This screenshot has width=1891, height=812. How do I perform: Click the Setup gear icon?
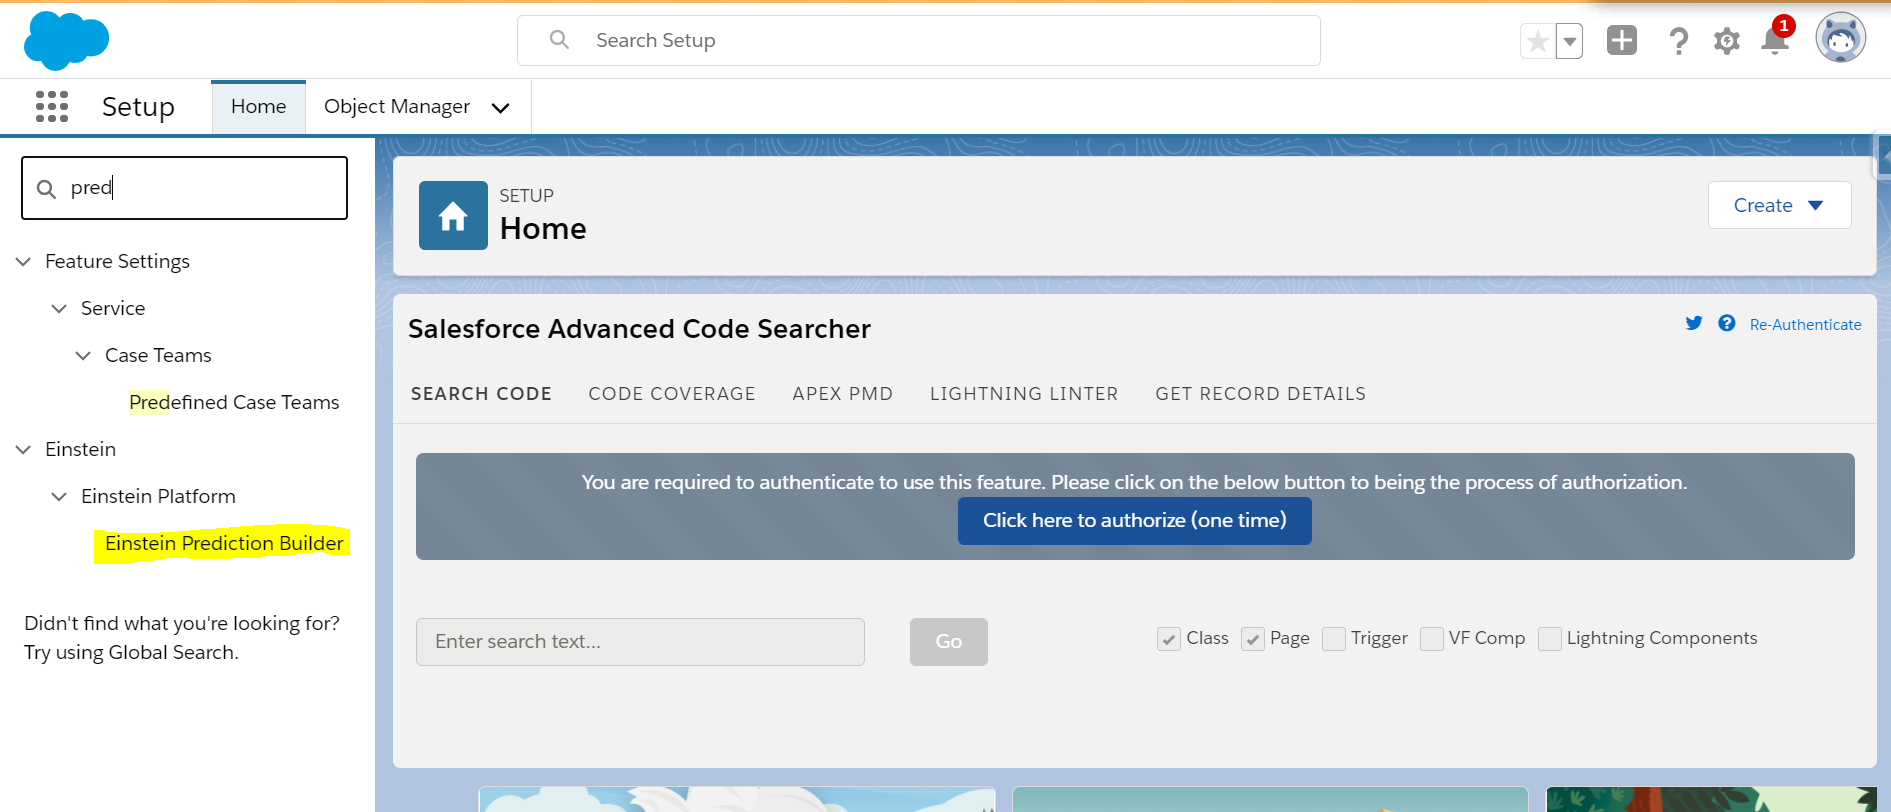[1727, 41]
